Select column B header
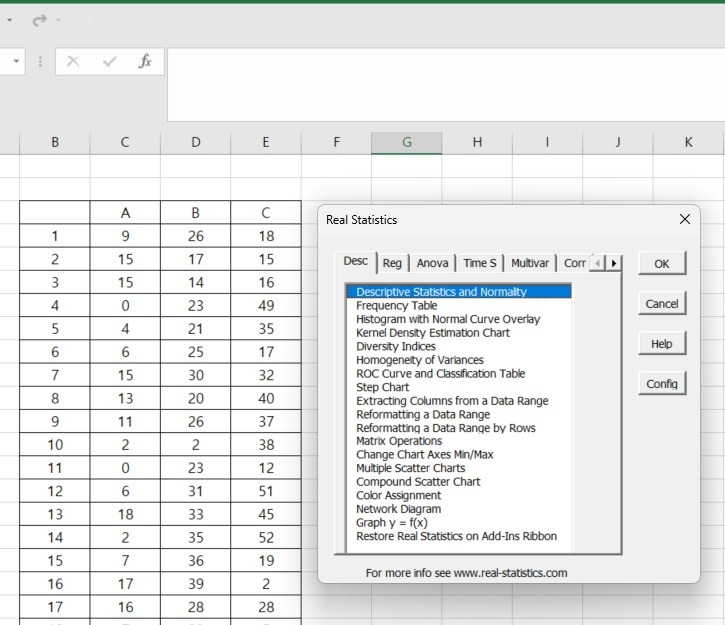Viewport: 725px width, 625px height. pyautogui.click(x=55, y=142)
